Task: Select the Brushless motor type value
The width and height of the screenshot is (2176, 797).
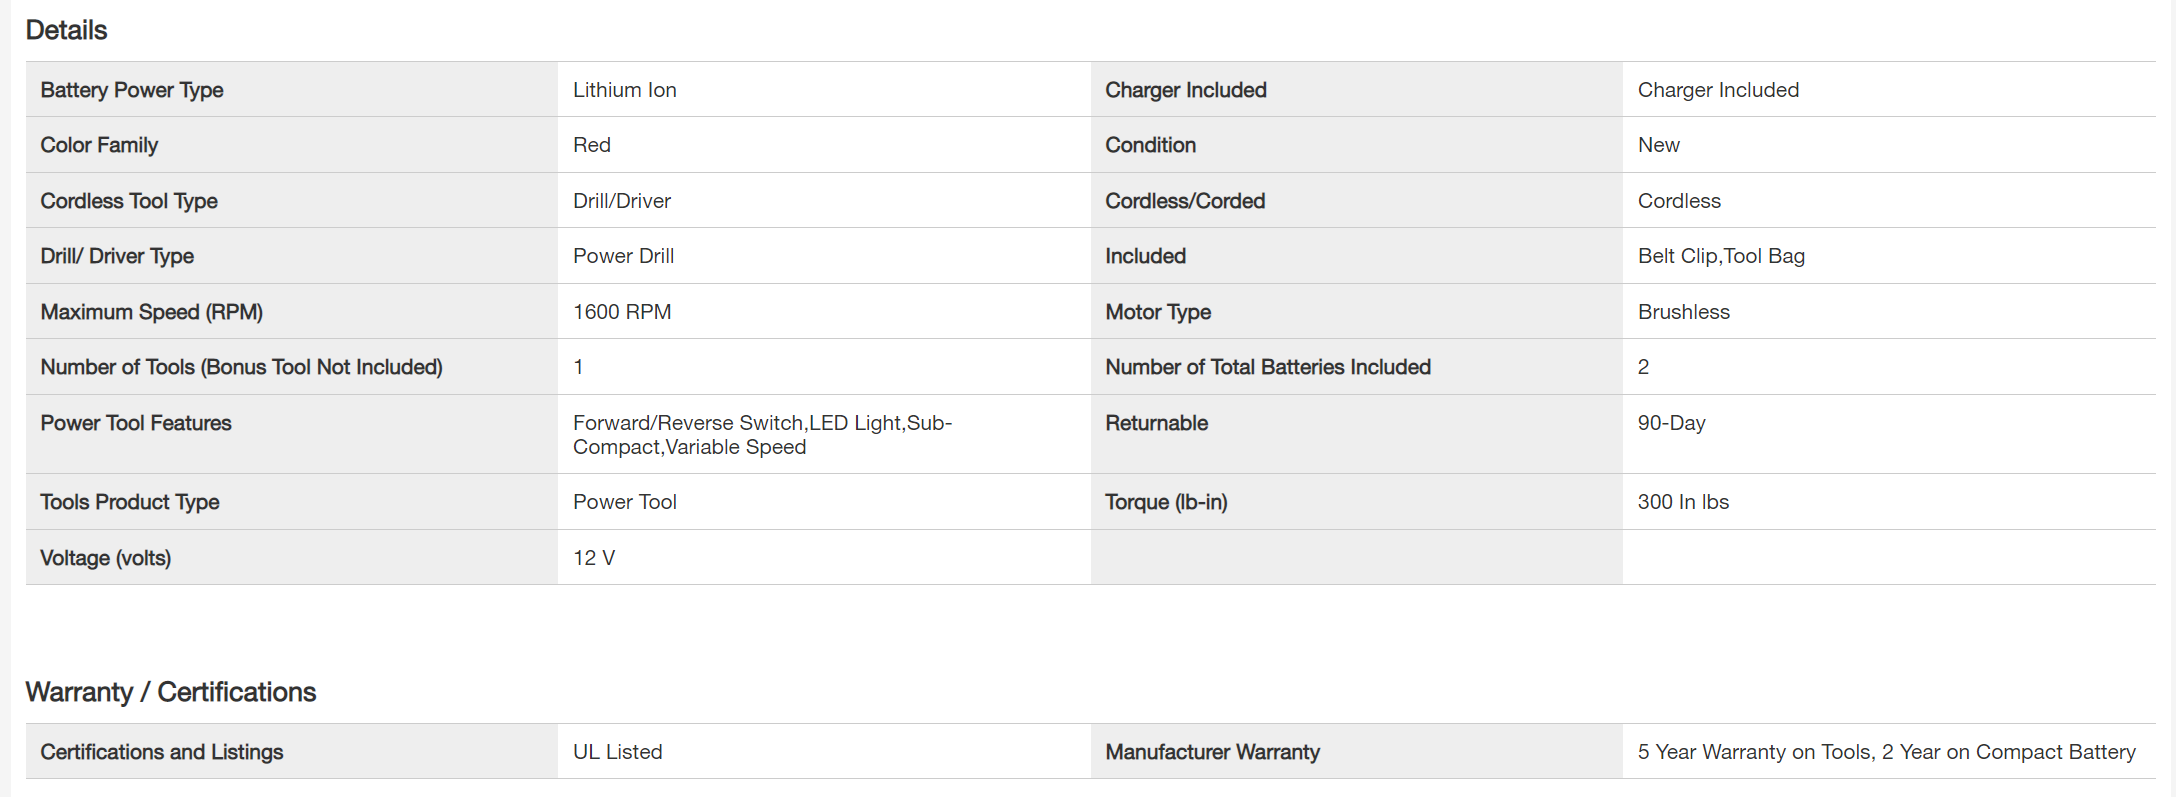Action: (1683, 312)
